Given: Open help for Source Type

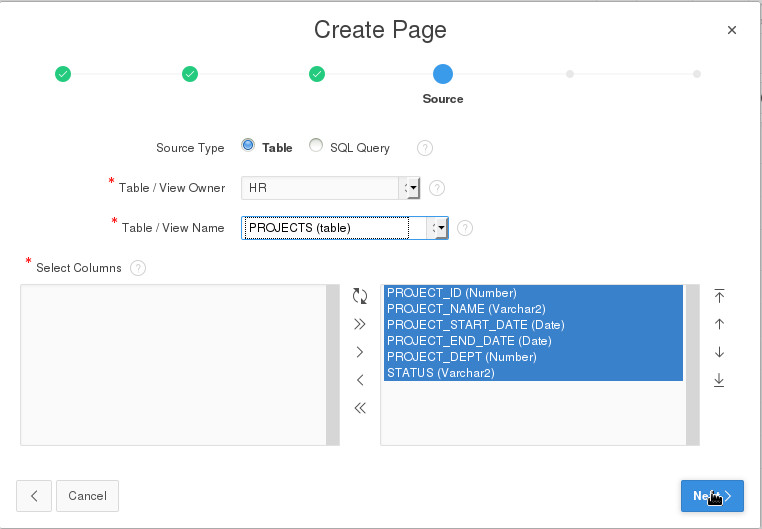Looking at the screenshot, I should click(x=425, y=148).
